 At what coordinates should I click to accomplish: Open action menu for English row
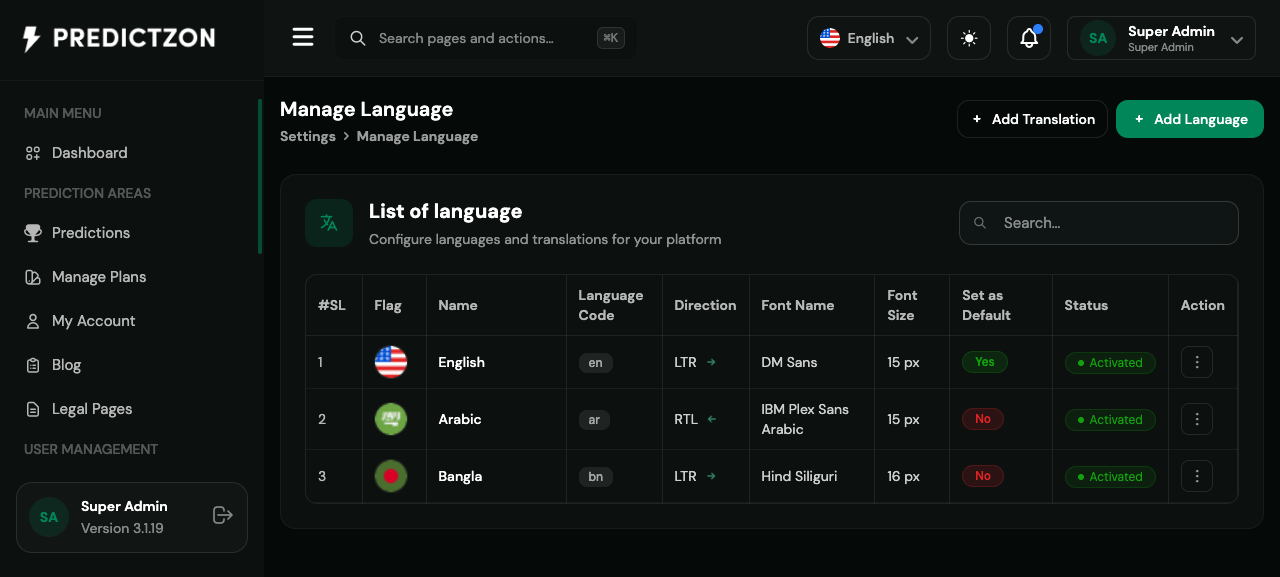pos(1197,362)
